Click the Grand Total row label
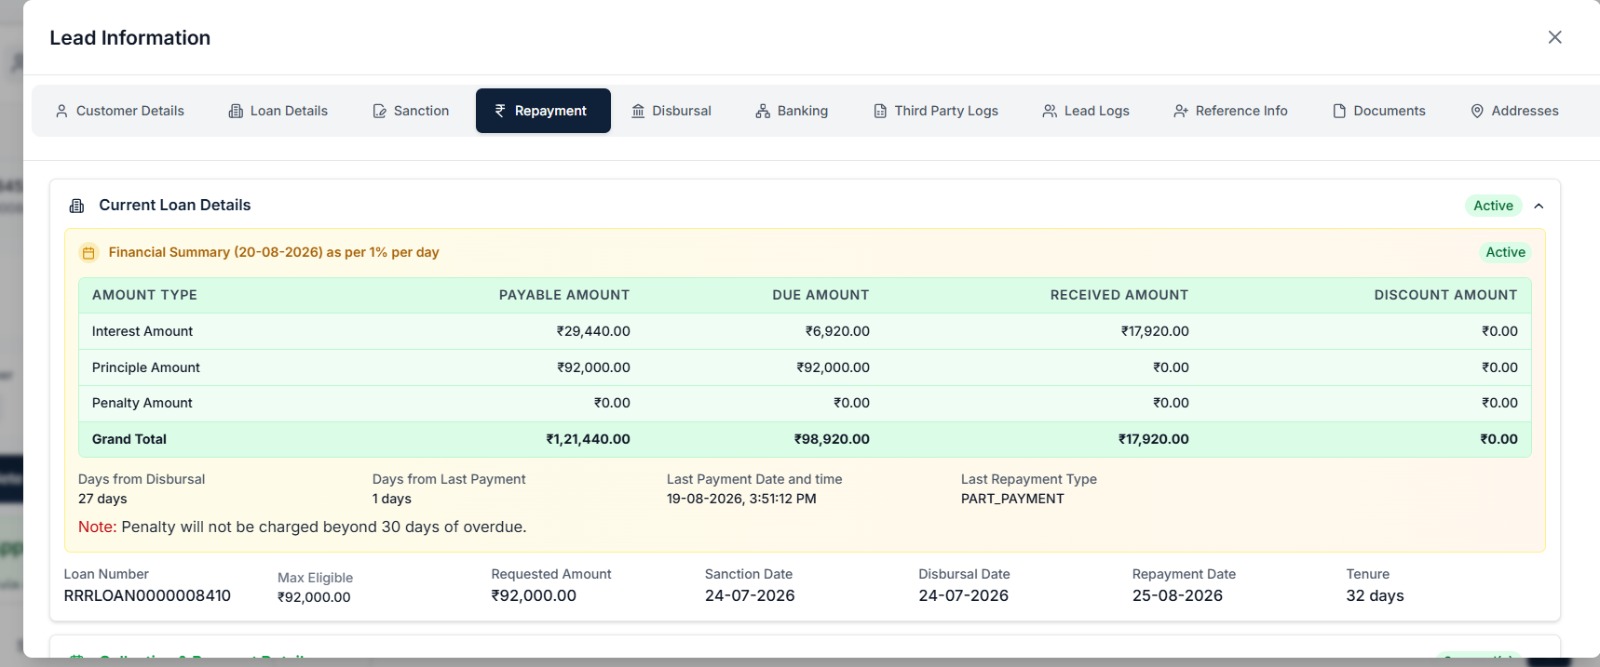 click(129, 439)
